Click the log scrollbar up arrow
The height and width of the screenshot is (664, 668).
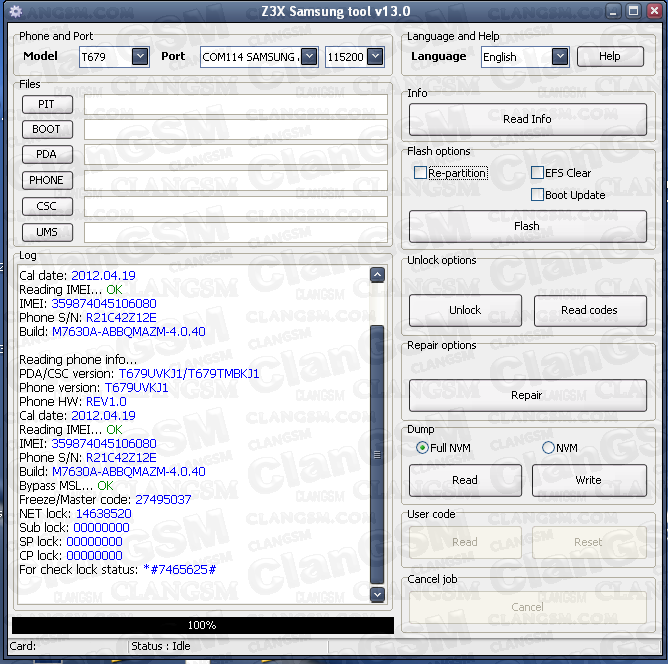click(x=377, y=275)
